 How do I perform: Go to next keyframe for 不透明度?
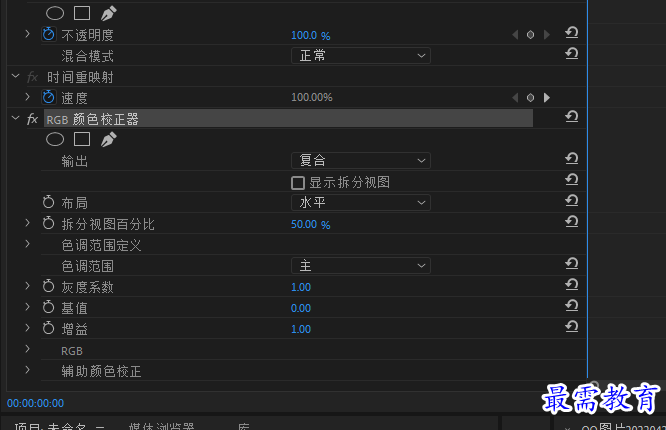(547, 34)
